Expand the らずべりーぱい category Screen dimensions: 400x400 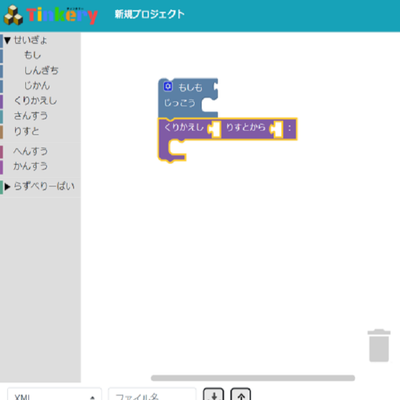7,186
